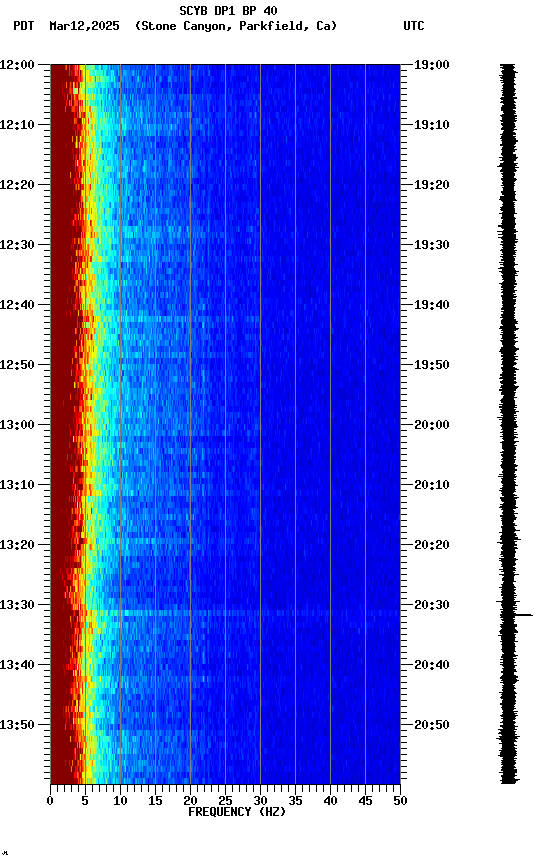The width and height of the screenshot is (552, 864).
Task: Click the title text 'SCYB DP1 BP 40'
Action: pyautogui.click(x=228, y=11)
